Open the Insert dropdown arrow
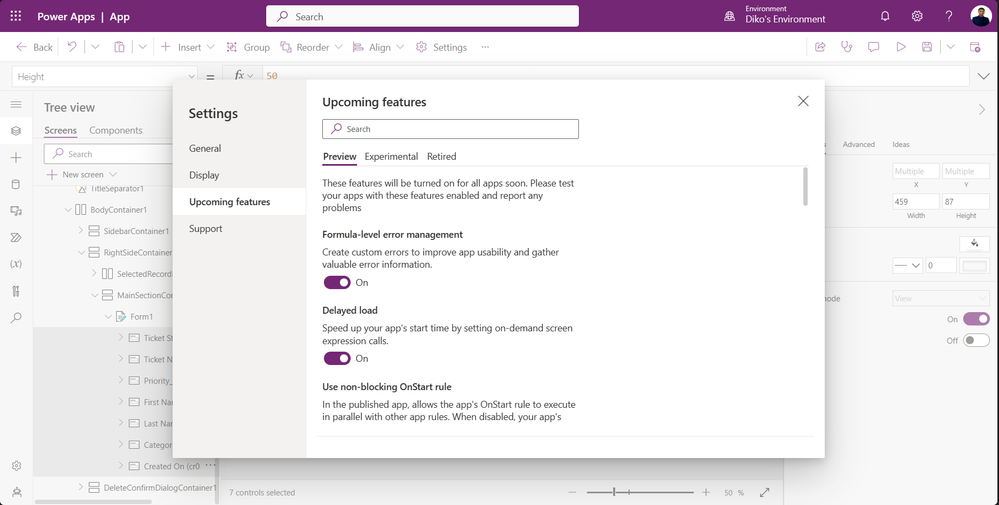Screen dimensions: 999x505 pyautogui.click(x=211, y=47)
